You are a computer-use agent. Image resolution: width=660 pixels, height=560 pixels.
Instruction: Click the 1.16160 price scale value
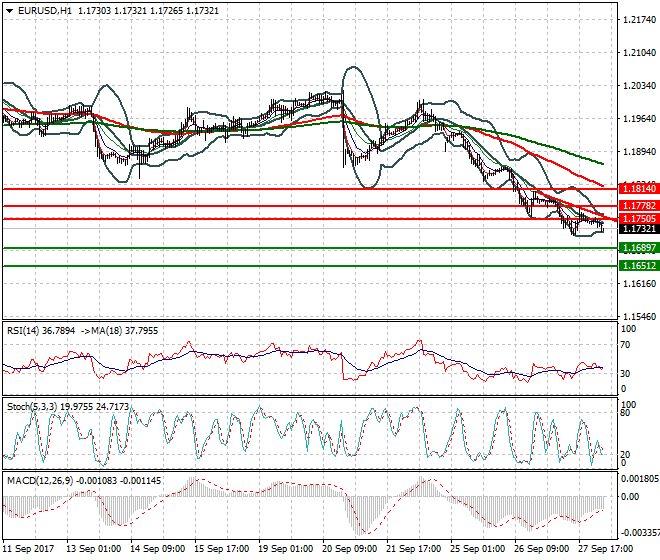point(639,284)
